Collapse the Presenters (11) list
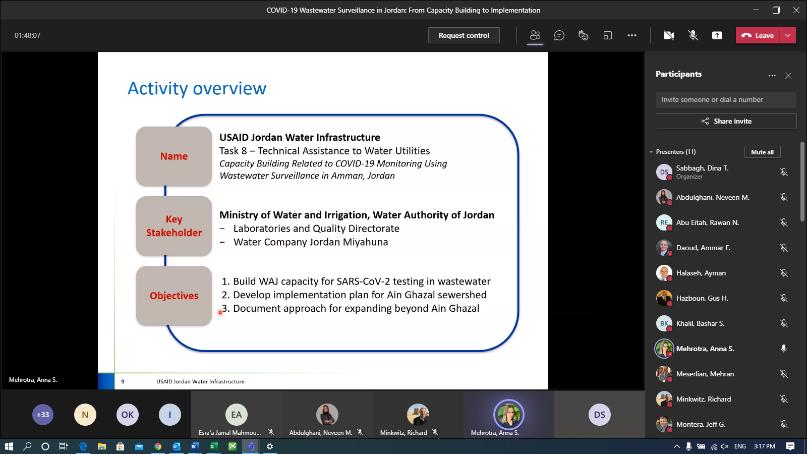The height and width of the screenshot is (454, 807). pyautogui.click(x=651, y=152)
